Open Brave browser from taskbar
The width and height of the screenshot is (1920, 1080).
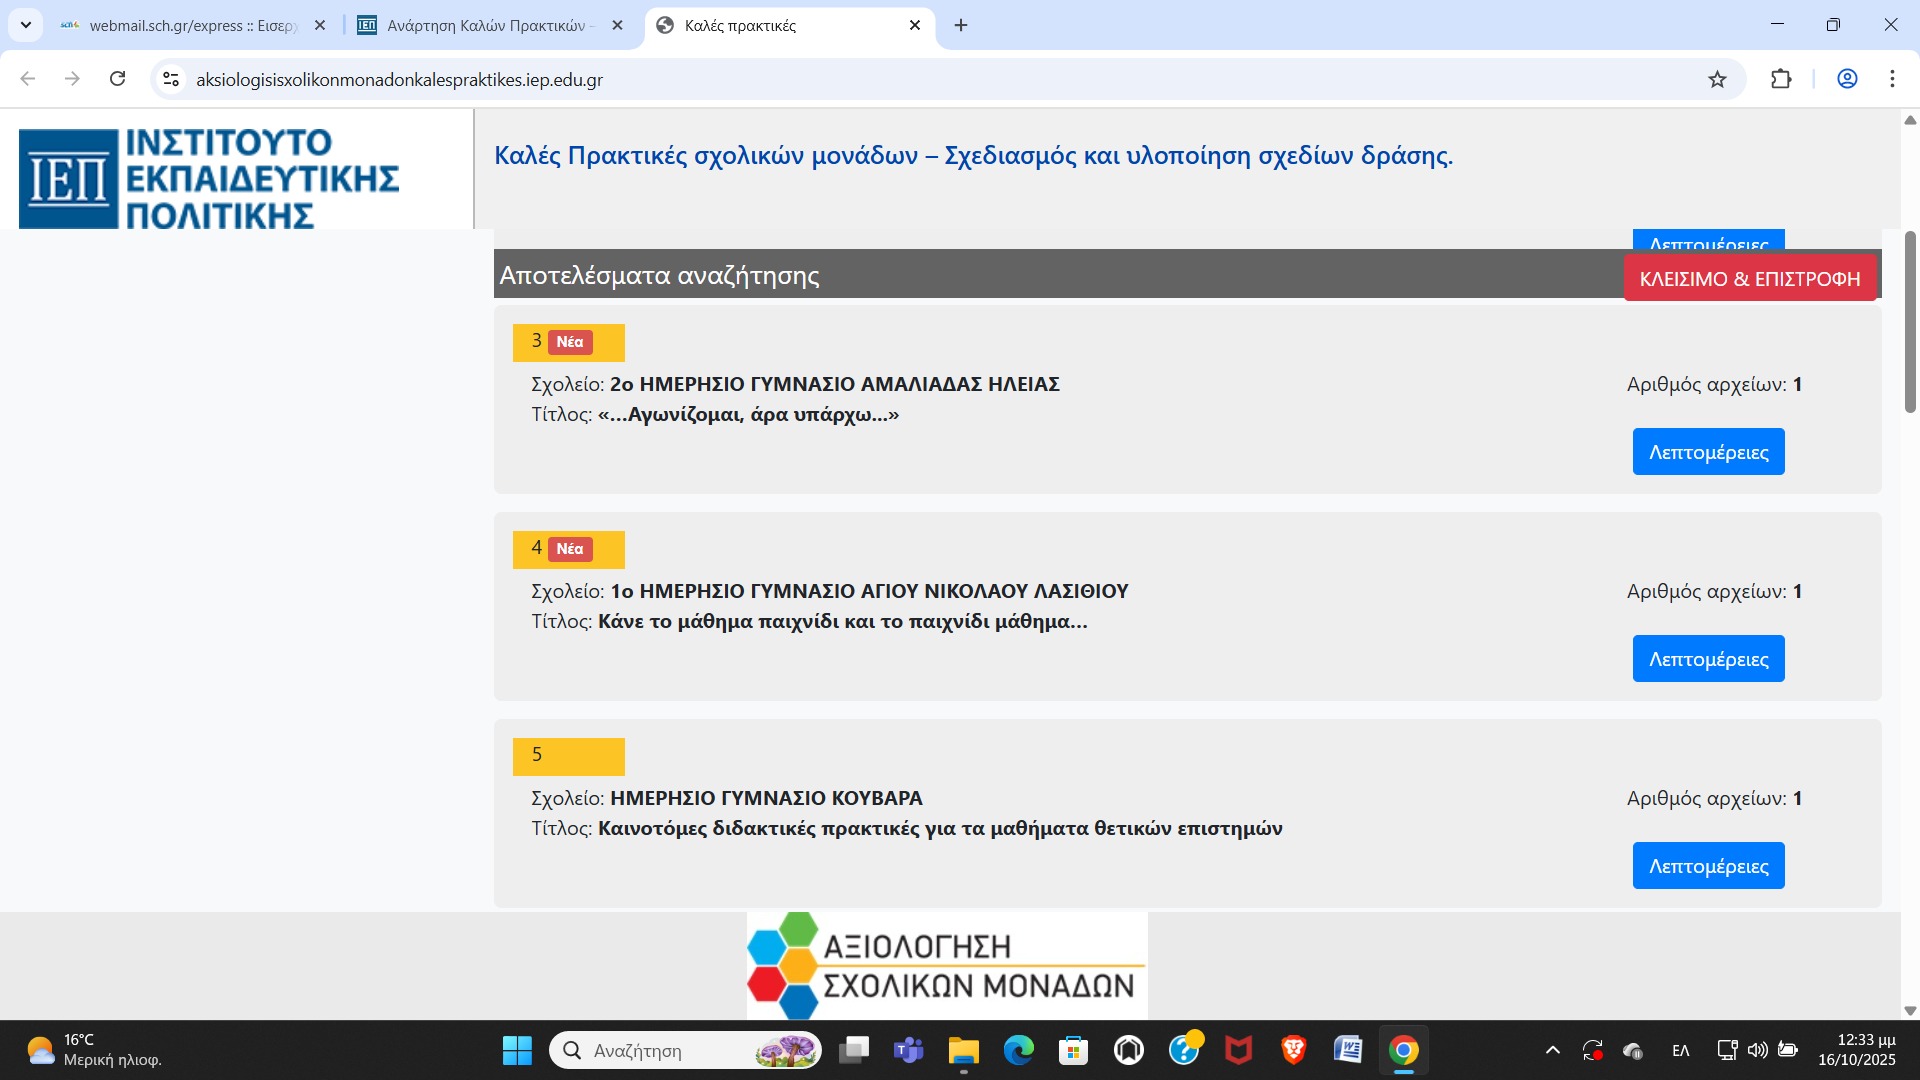(x=1294, y=1051)
